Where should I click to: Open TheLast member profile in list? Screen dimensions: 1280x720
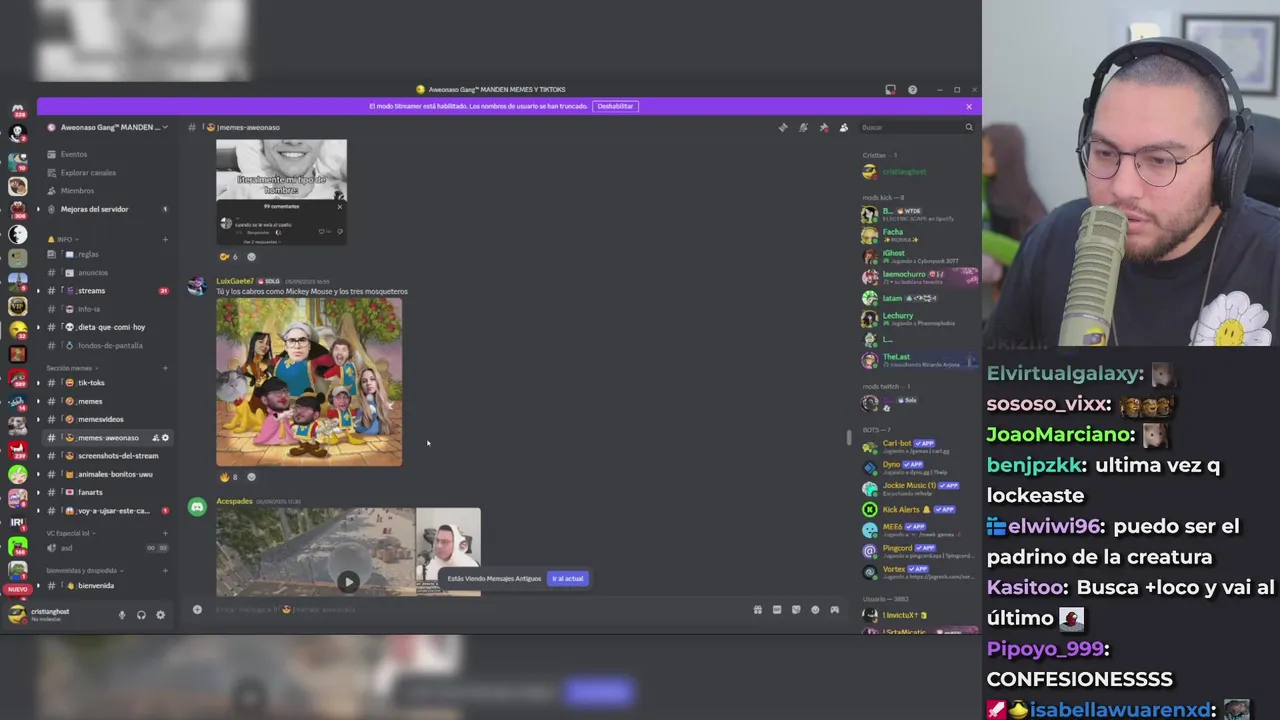click(x=919, y=360)
